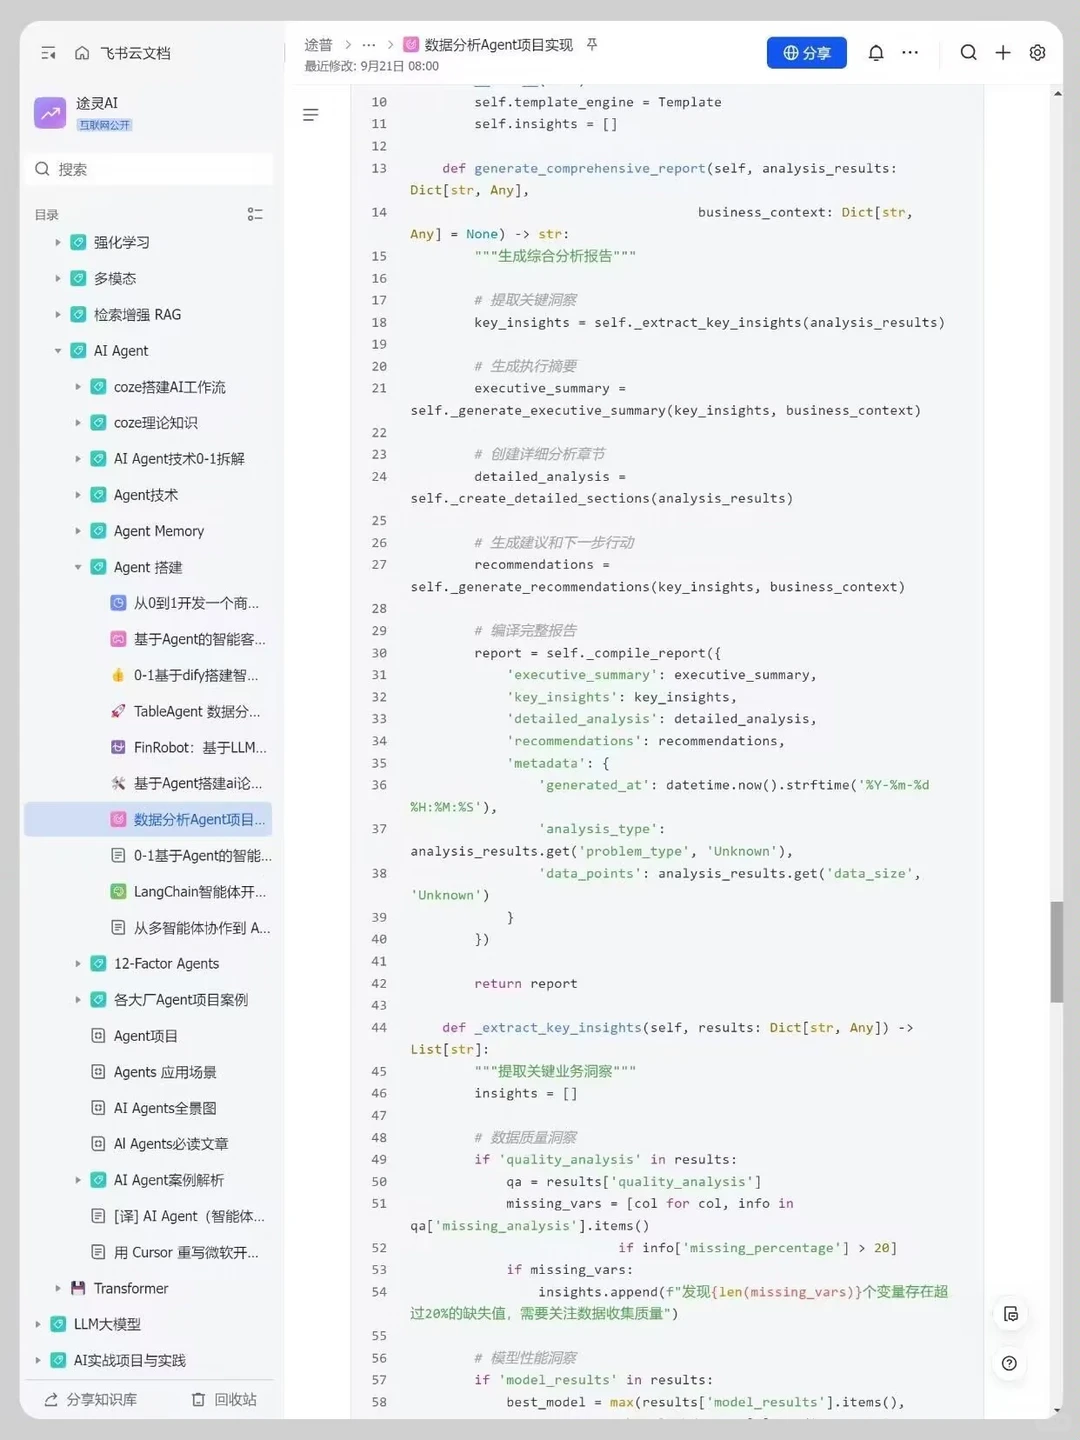
Task: Expand the 检索增强 RAG node
Action: pyautogui.click(x=58, y=314)
